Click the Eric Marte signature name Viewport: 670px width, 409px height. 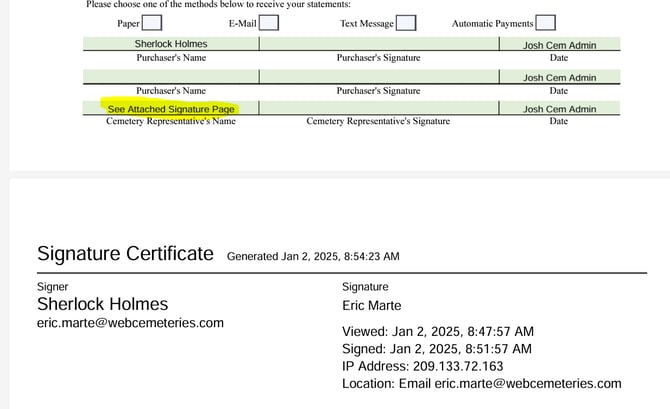click(x=371, y=306)
